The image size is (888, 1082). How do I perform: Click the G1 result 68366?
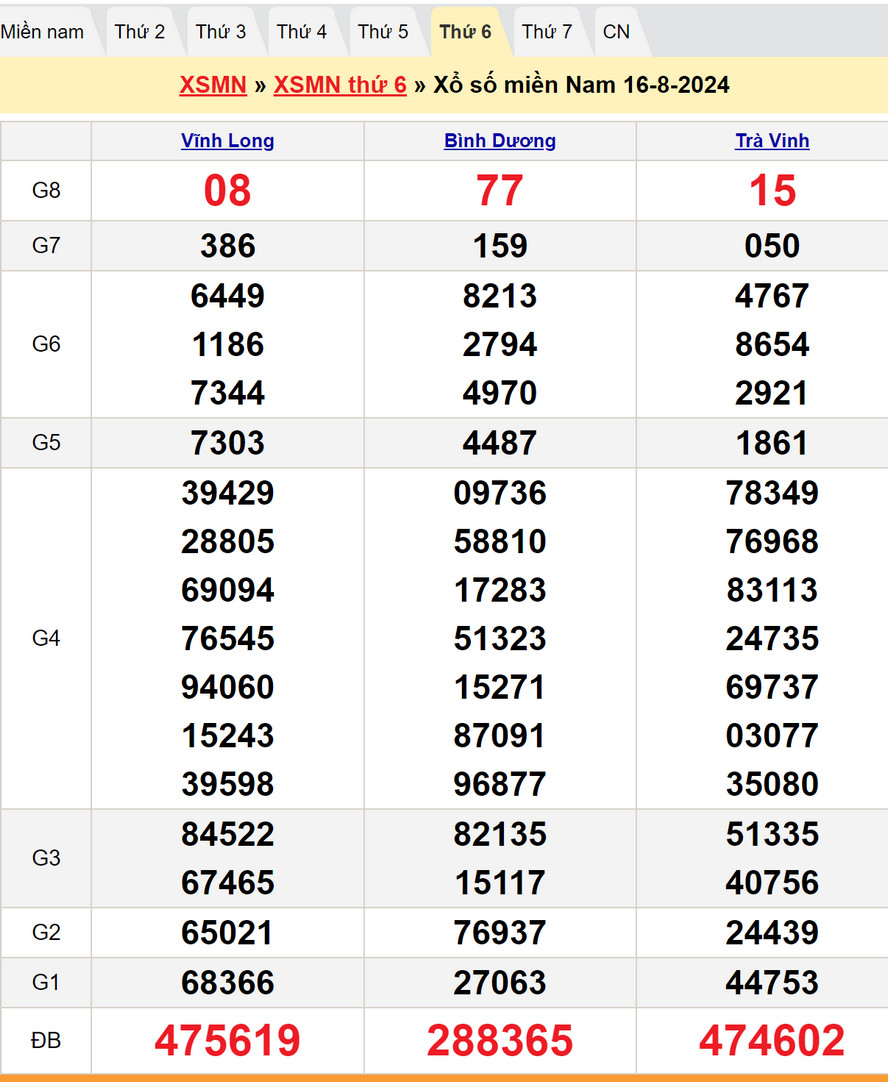pos(227,983)
